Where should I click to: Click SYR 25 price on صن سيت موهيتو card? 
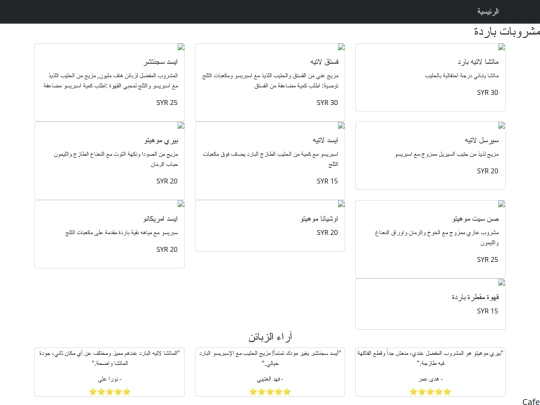[x=487, y=260]
